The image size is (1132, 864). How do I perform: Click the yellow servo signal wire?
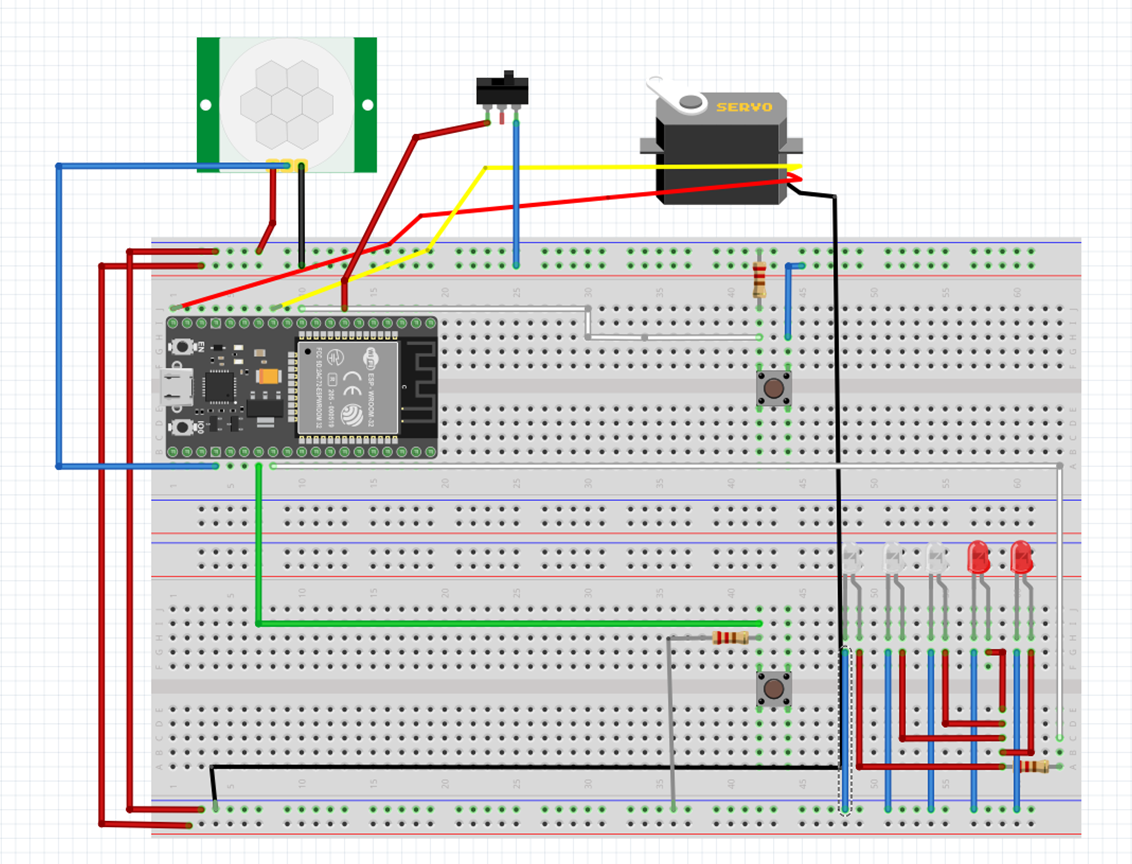[640, 167]
